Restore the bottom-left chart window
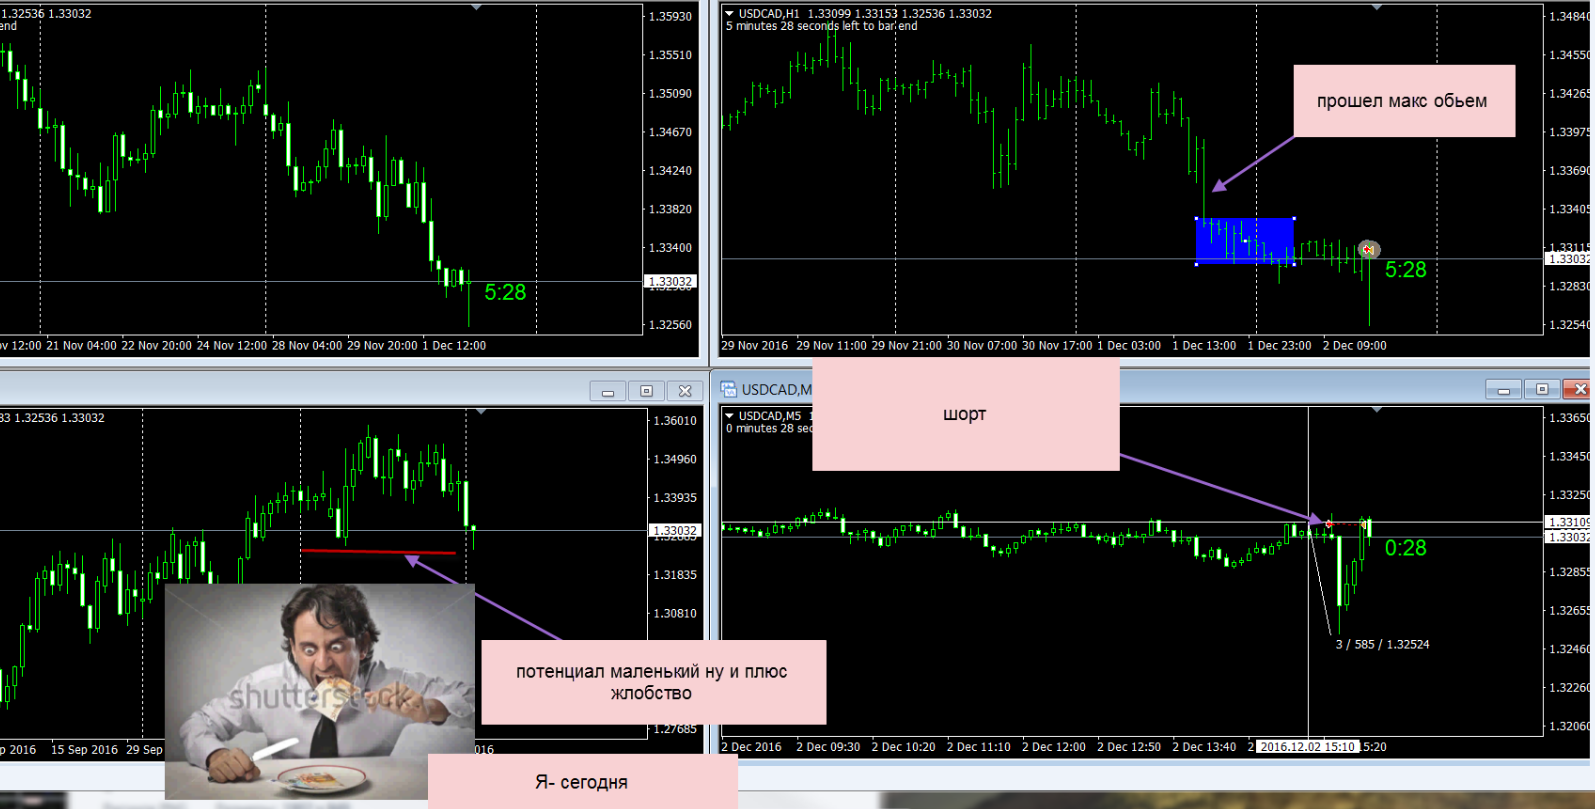1595x809 pixels. tap(646, 391)
